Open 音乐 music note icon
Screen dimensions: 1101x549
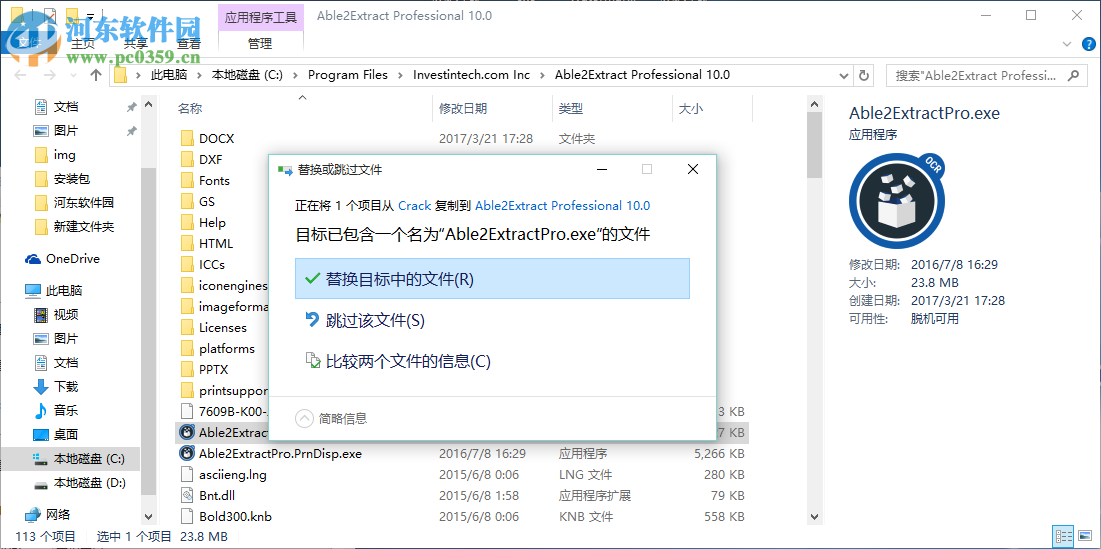point(41,410)
